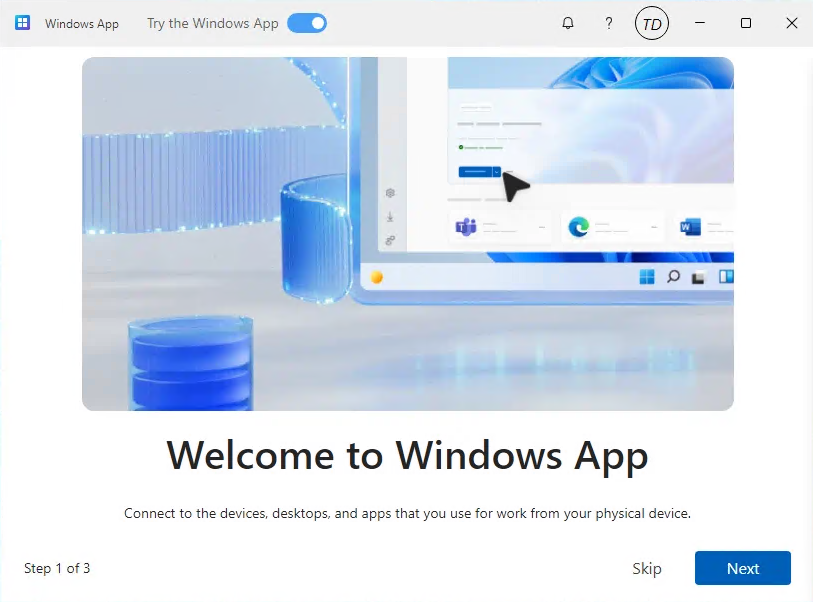The image size is (813, 602).
Task: Click the Windows App logo in title bar
Action: coord(23,23)
